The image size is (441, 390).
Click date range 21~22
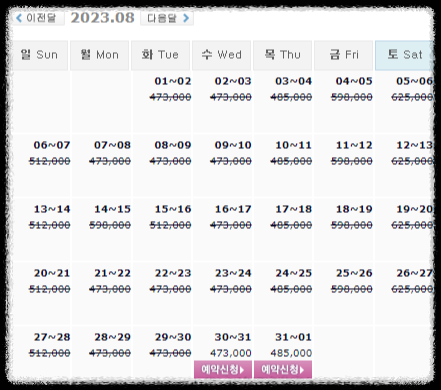coord(112,273)
